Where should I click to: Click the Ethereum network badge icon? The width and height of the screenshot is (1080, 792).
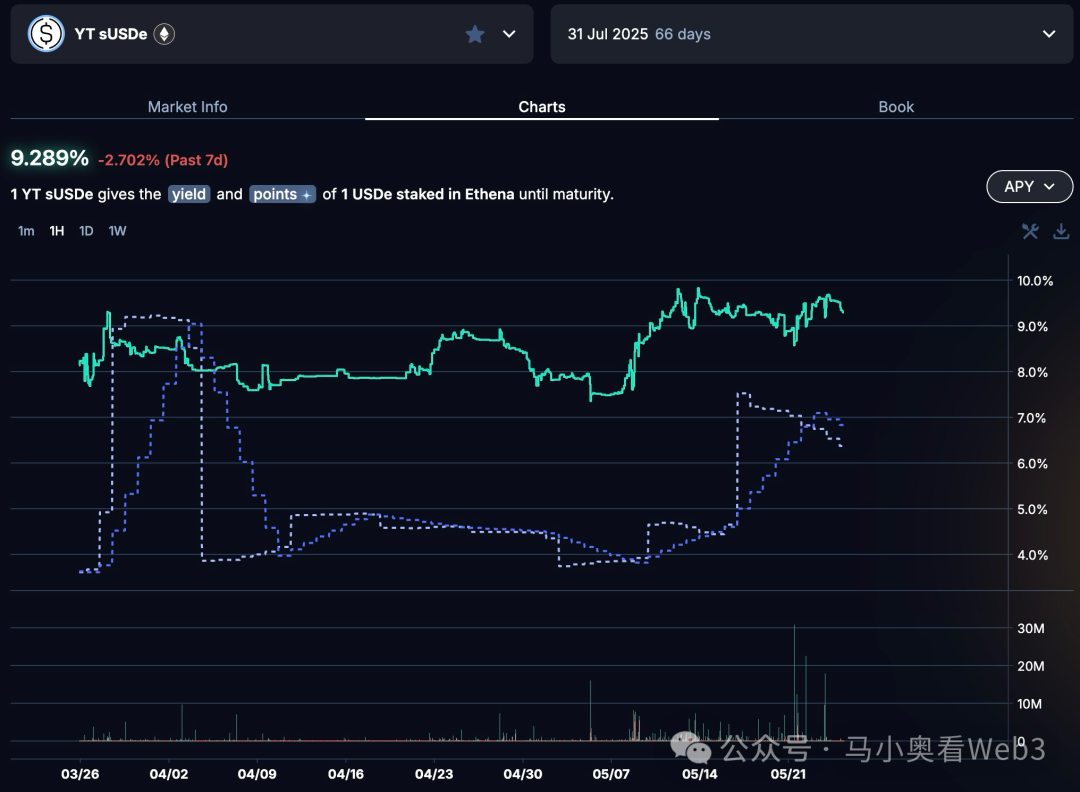click(164, 34)
